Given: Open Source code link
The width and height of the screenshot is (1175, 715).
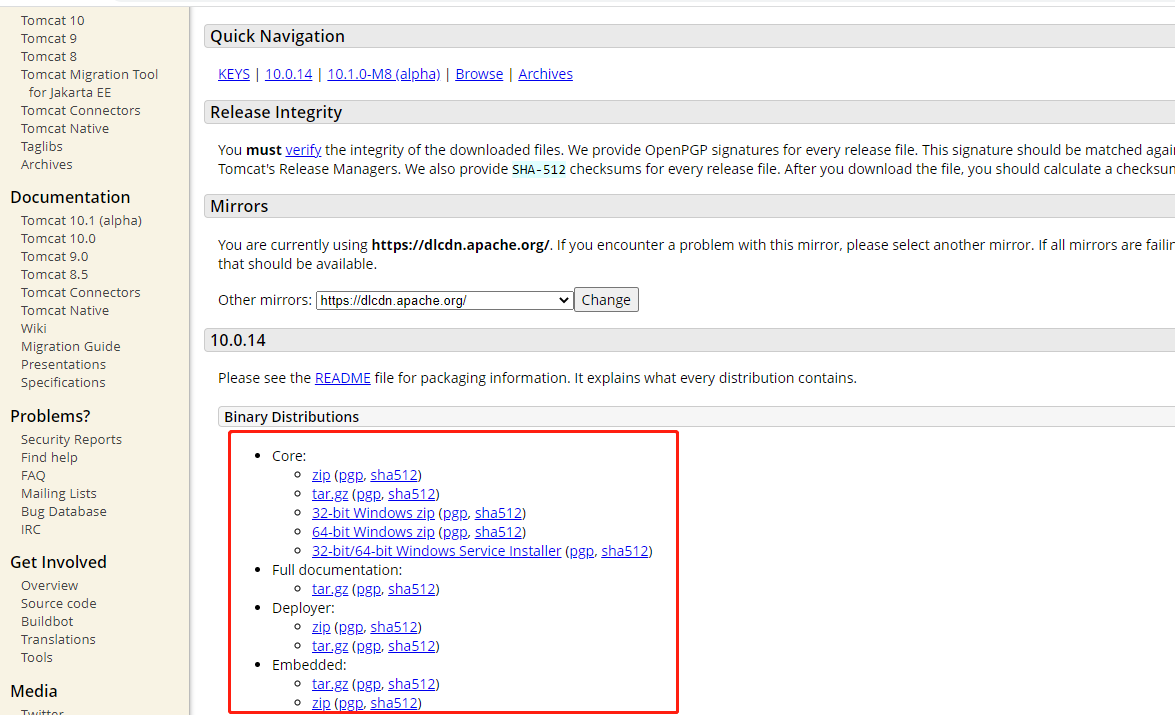Looking at the screenshot, I should click(x=58, y=603).
